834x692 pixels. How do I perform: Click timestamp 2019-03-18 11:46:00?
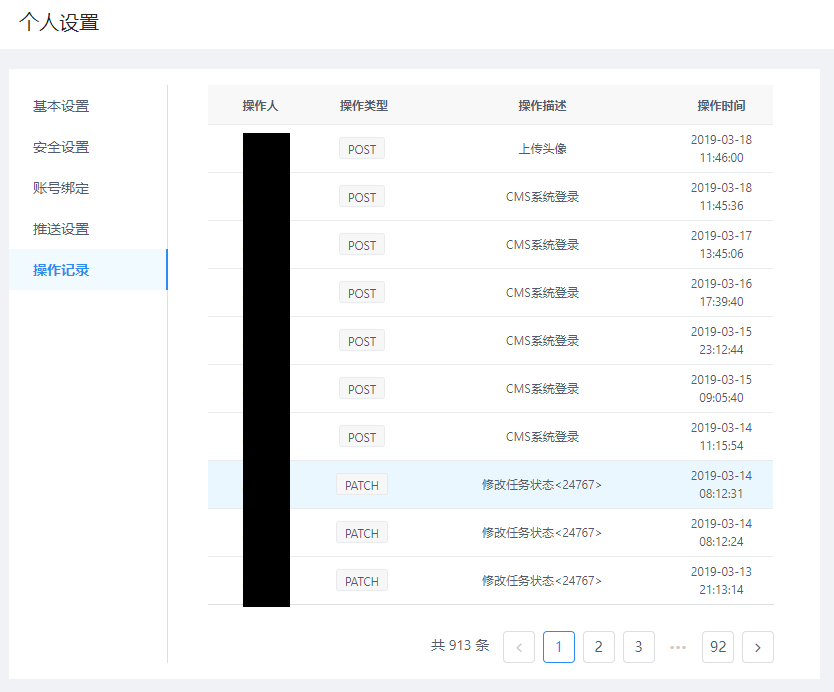pyautogui.click(x=721, y=148)
